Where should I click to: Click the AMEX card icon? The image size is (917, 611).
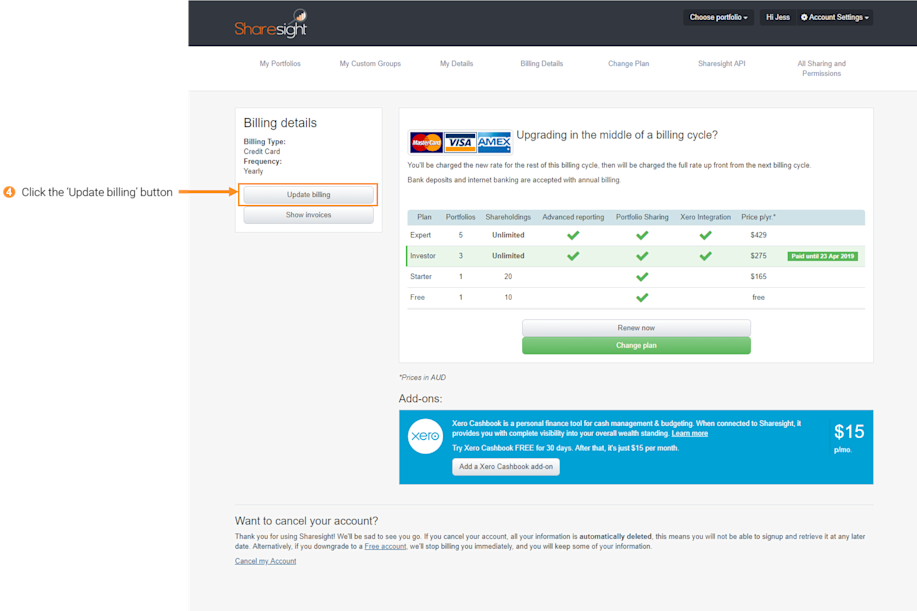pos(494,142)
